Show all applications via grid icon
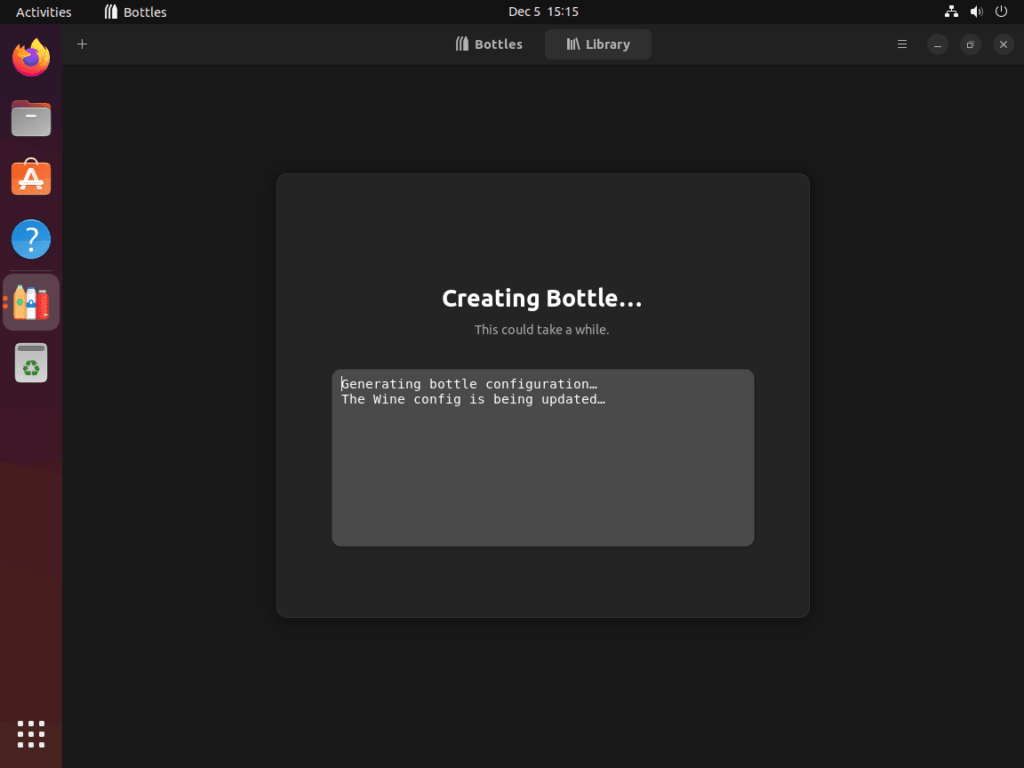 click(x=31, y=734)
